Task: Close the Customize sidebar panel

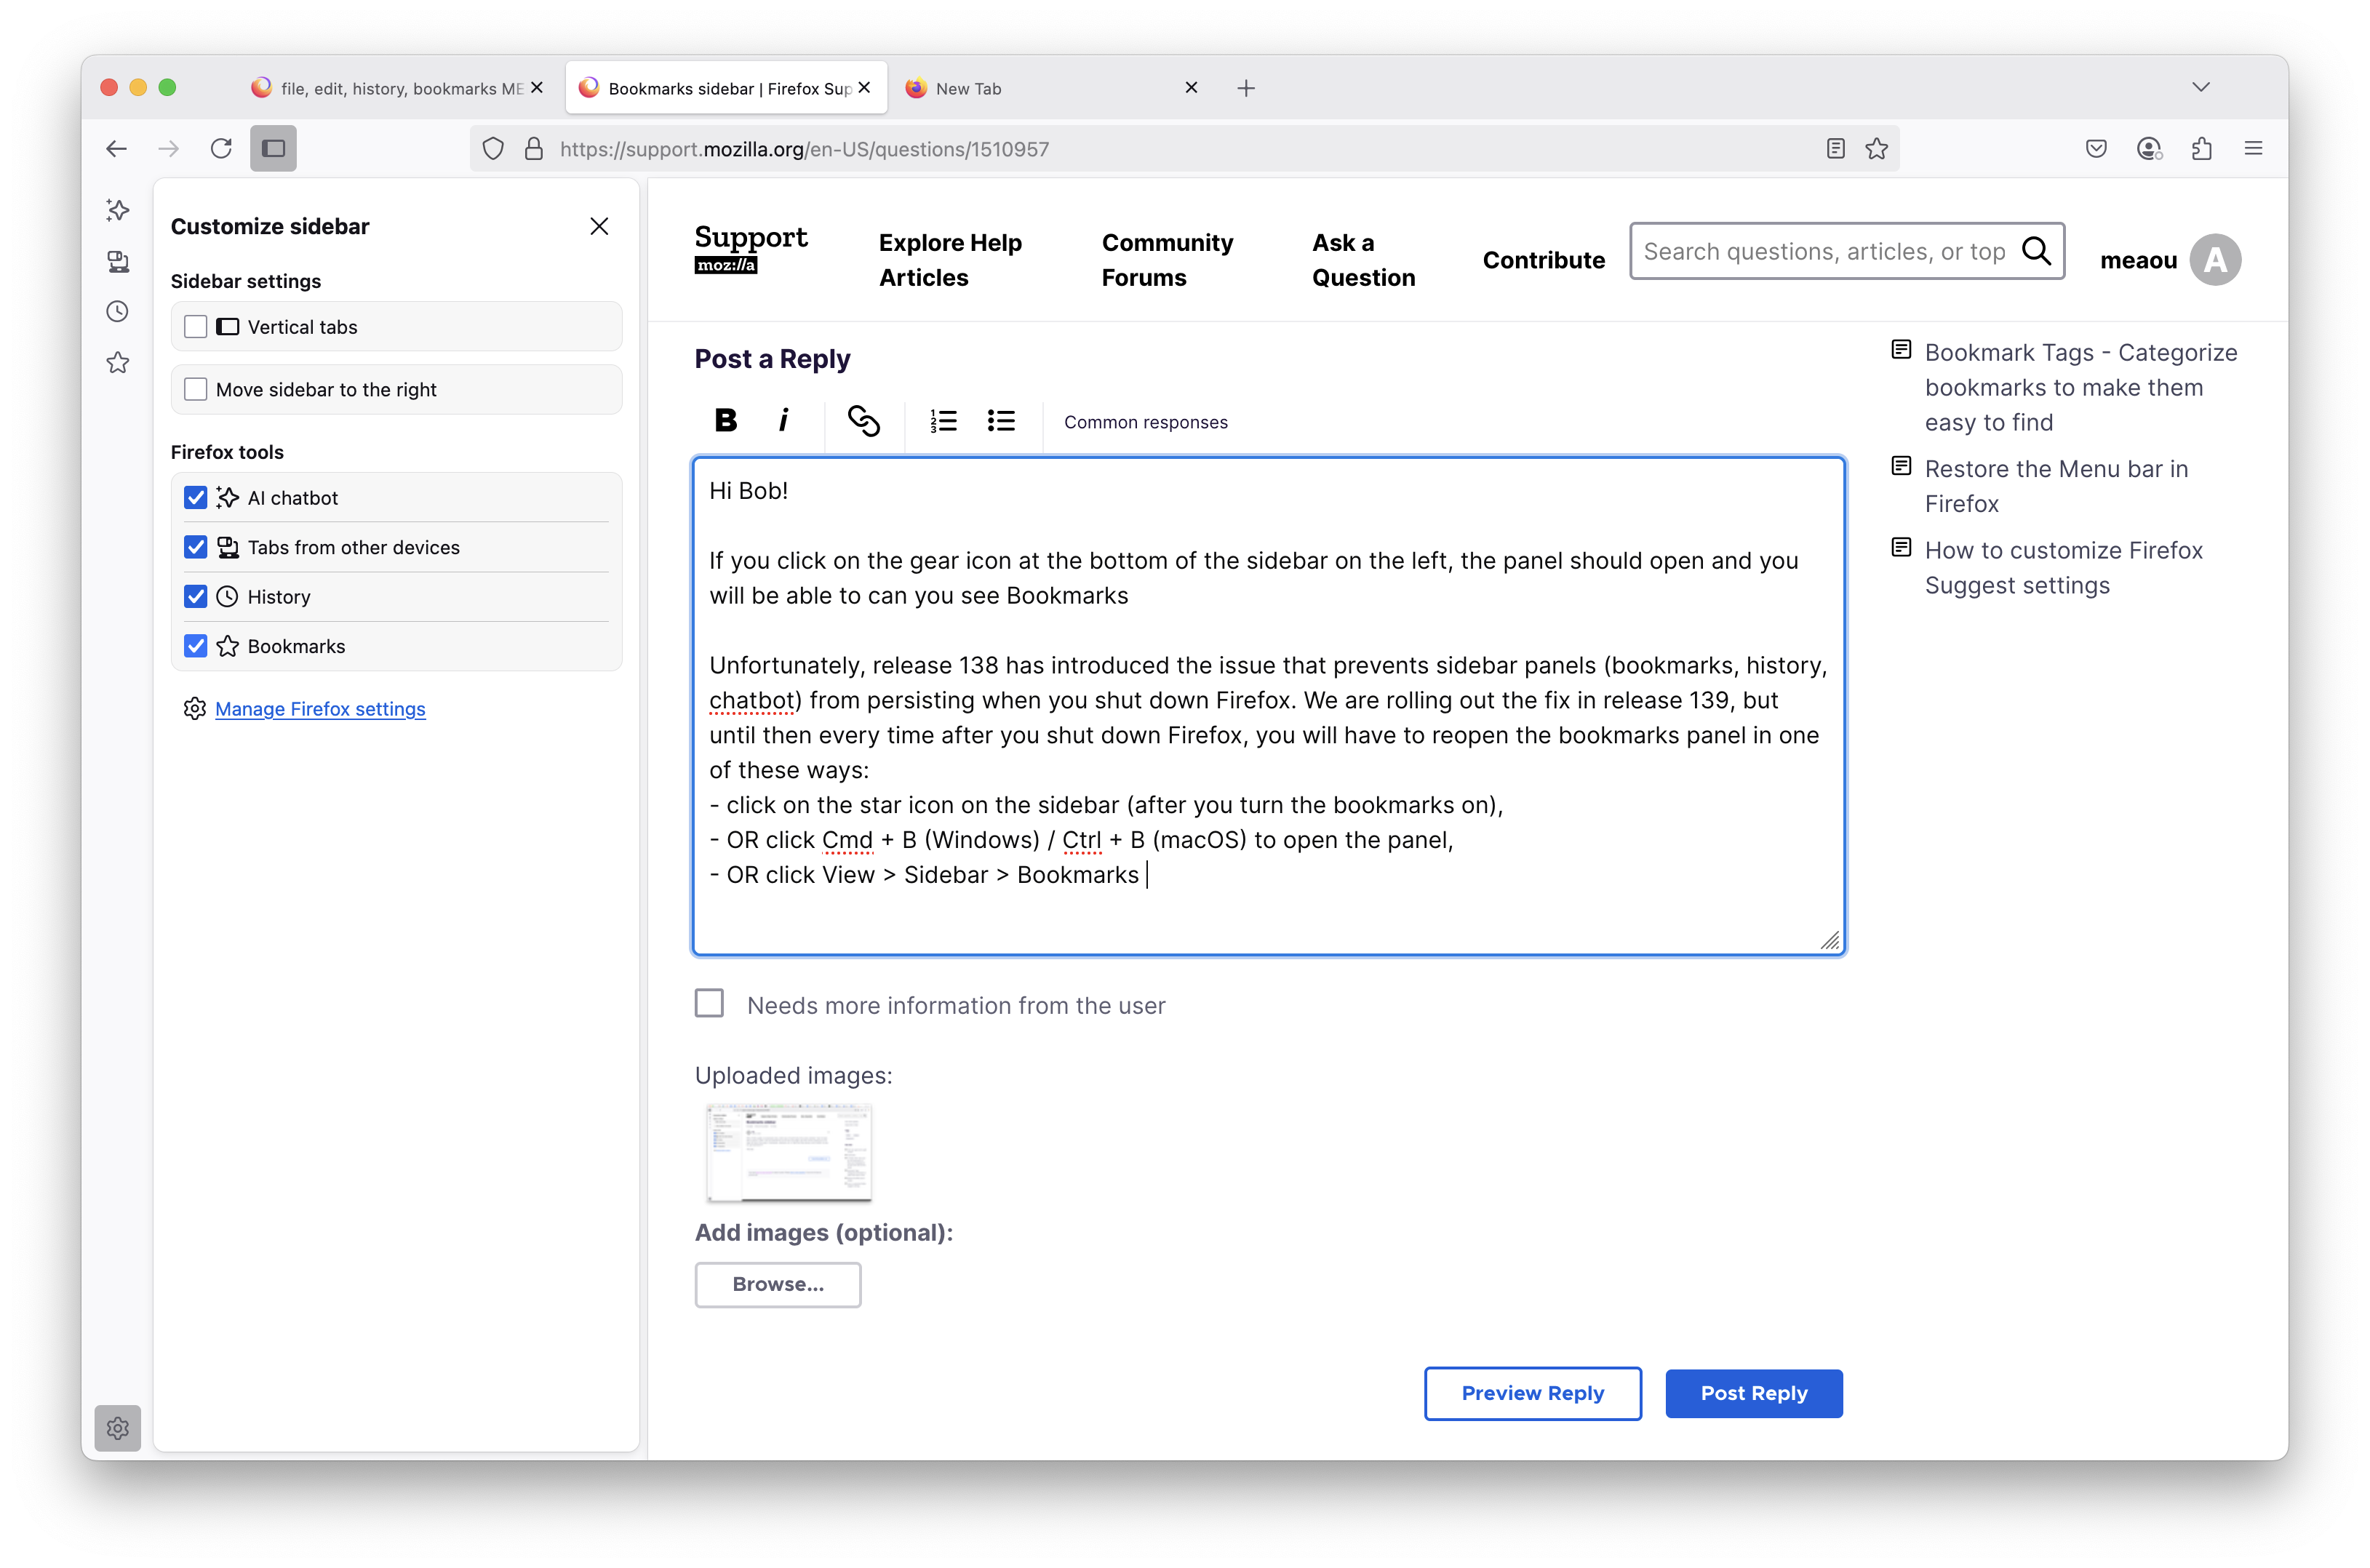Action: (599, 227)
